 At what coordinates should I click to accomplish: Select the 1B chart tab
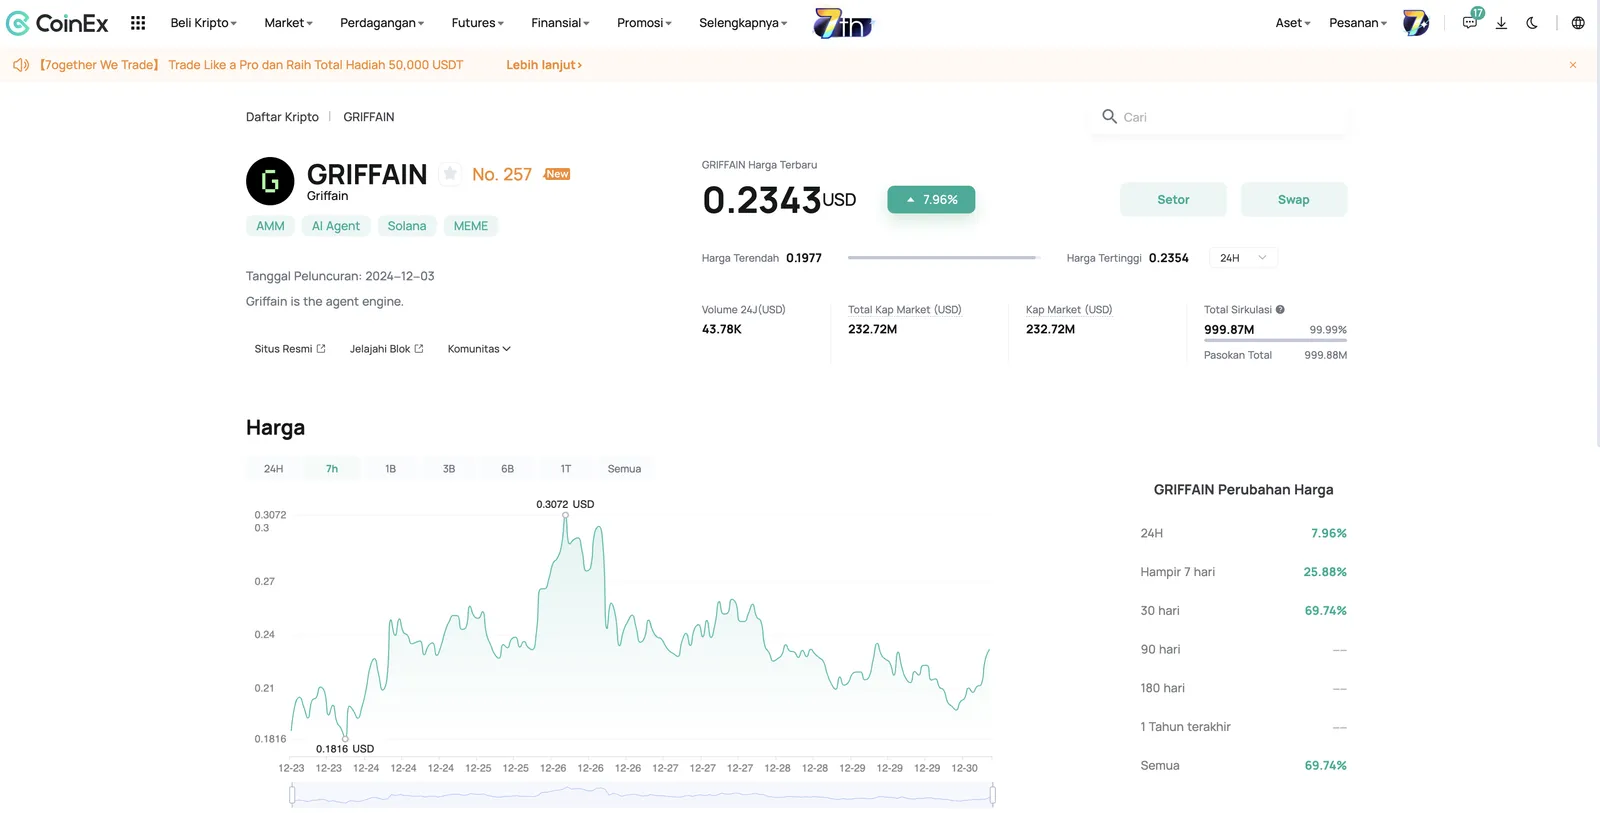pyautogui.click(x=390, y=469)
